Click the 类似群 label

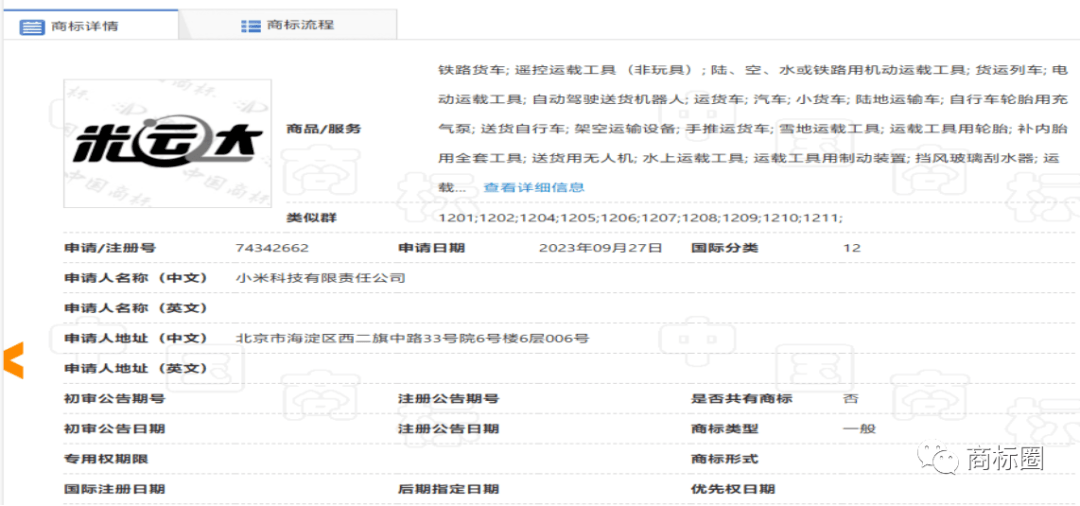point(311,218)
